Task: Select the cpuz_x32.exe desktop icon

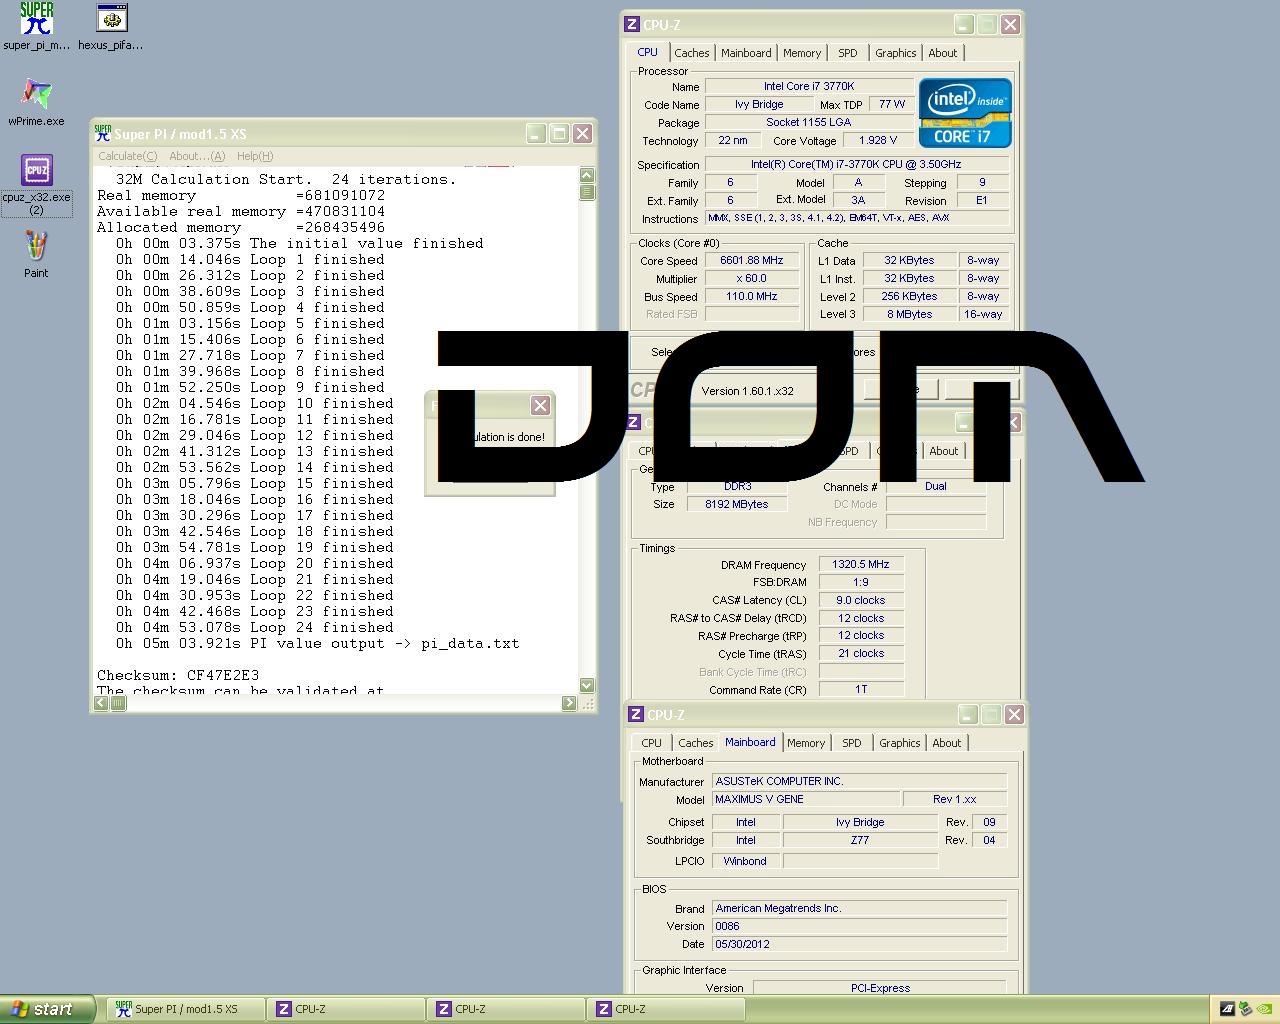Action: 36,172
